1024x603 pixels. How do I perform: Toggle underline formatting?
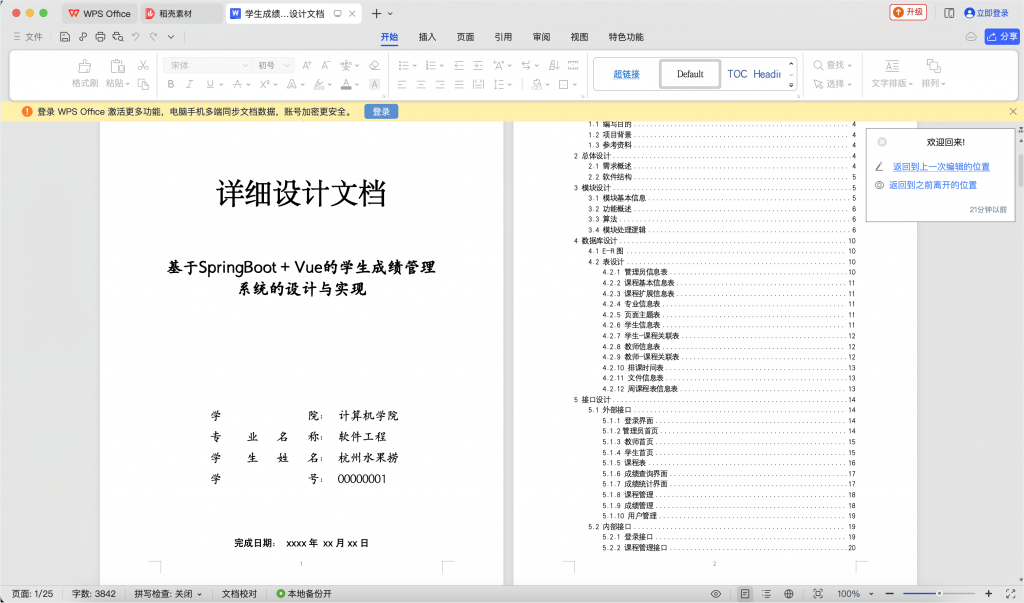click(x=210, y=84)
